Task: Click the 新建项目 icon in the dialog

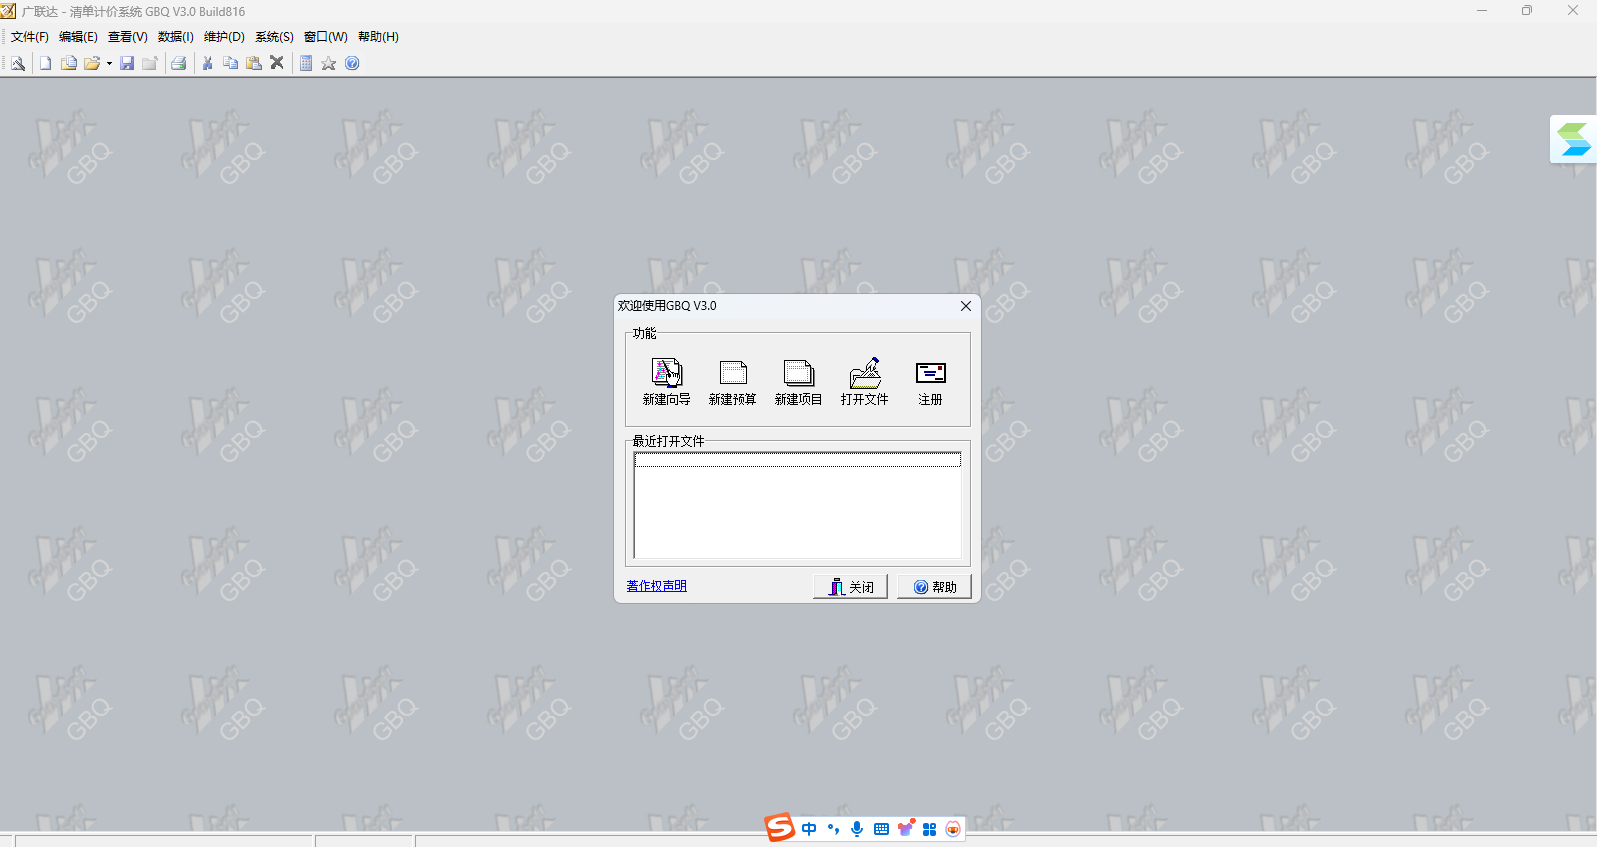Action: click(x=799, y=373)
